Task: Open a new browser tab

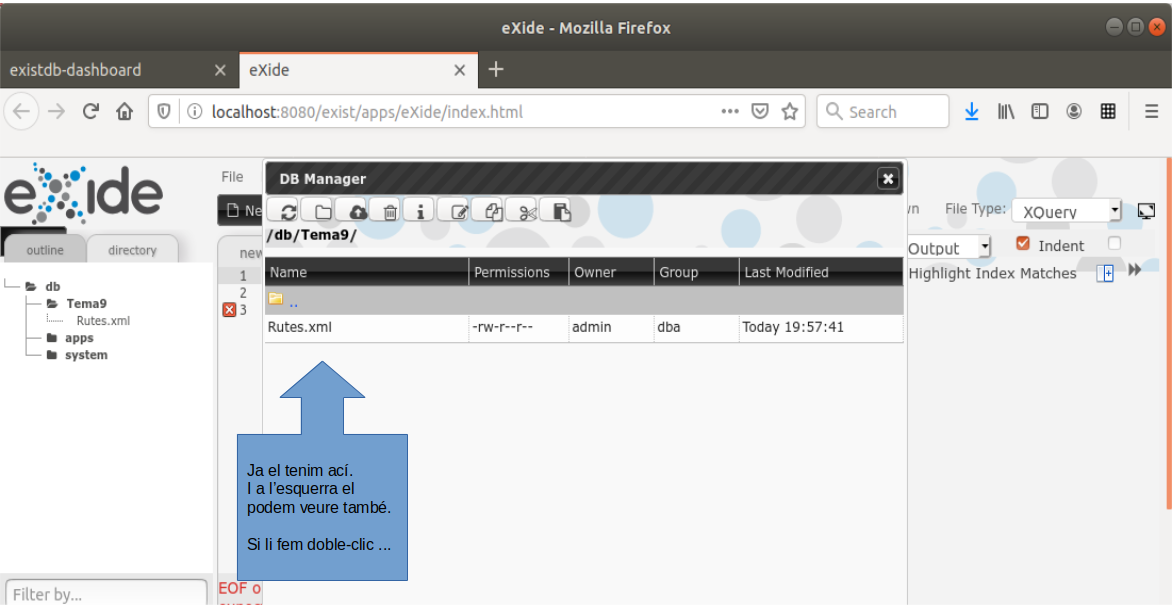Action: coord(496,70)
